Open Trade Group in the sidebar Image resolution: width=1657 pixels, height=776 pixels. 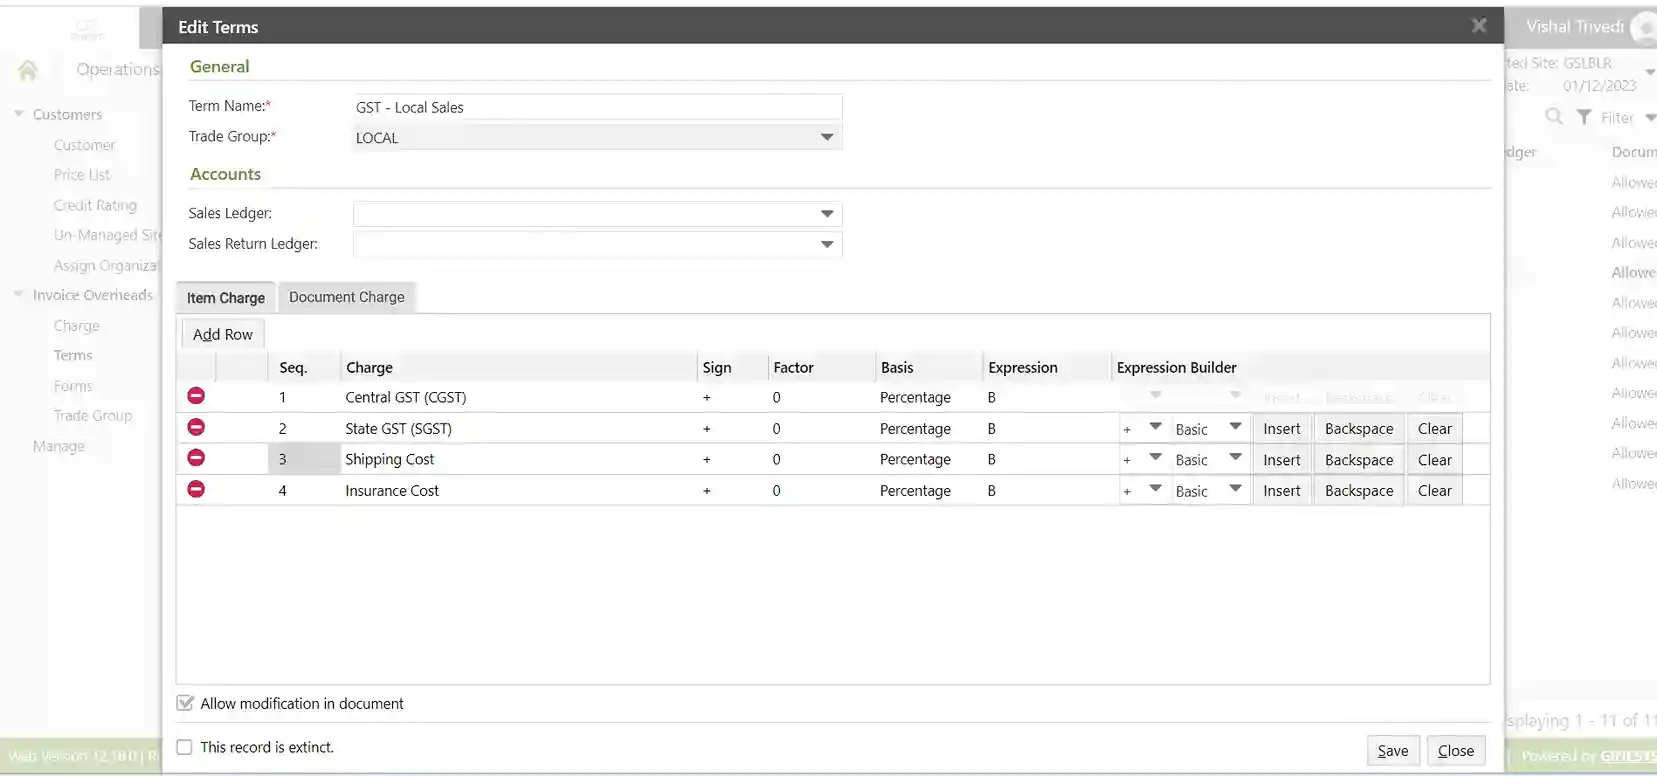coord(93,415)
